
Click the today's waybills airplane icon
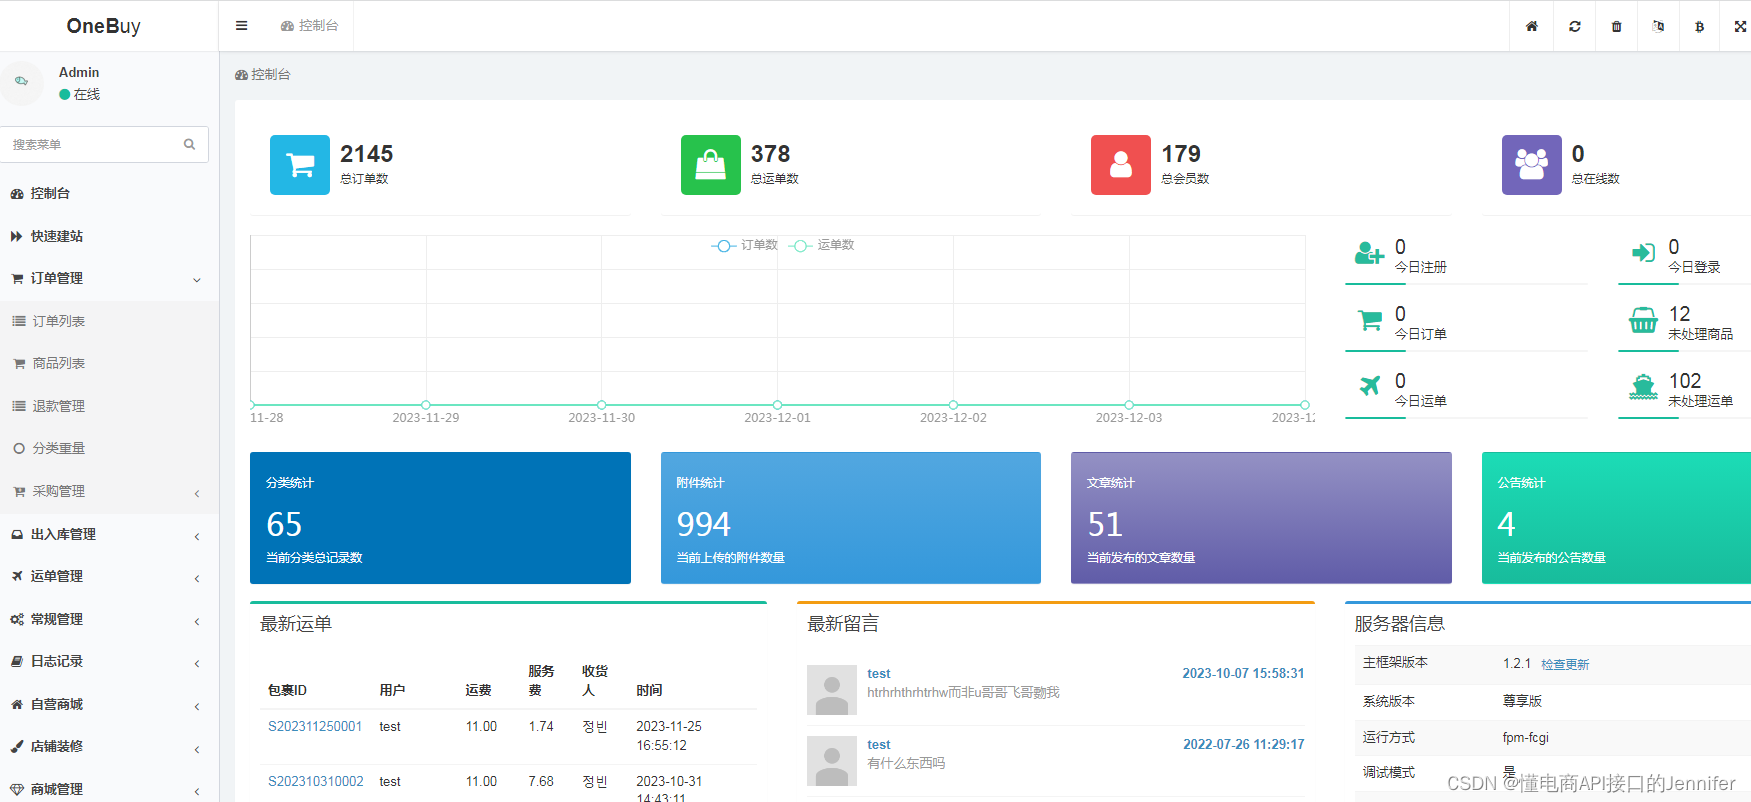tap(1370, 385)
